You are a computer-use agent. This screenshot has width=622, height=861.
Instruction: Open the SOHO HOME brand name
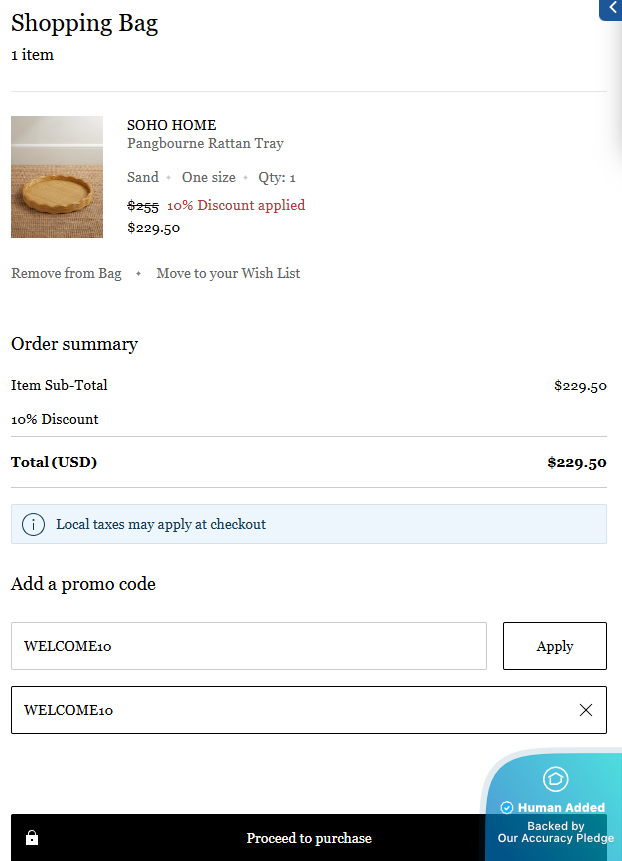[x=171, y=125]
